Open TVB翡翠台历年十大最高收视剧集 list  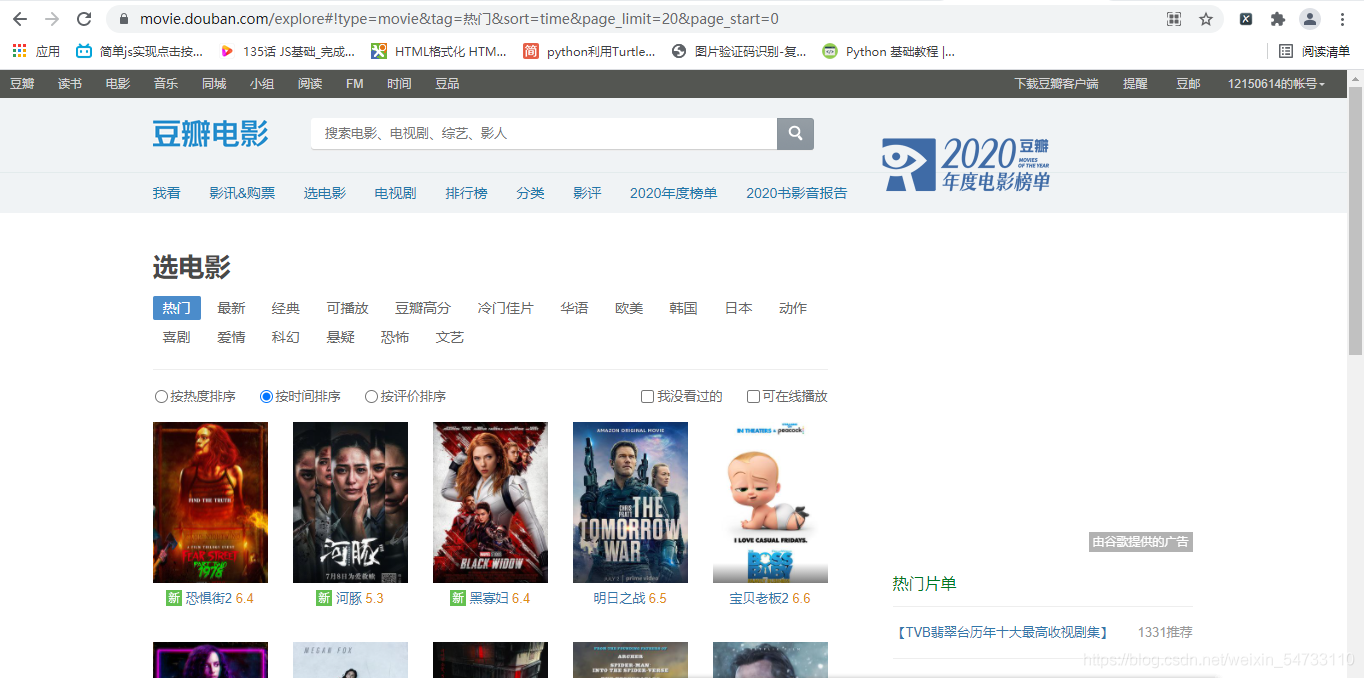coord(1001,632)
